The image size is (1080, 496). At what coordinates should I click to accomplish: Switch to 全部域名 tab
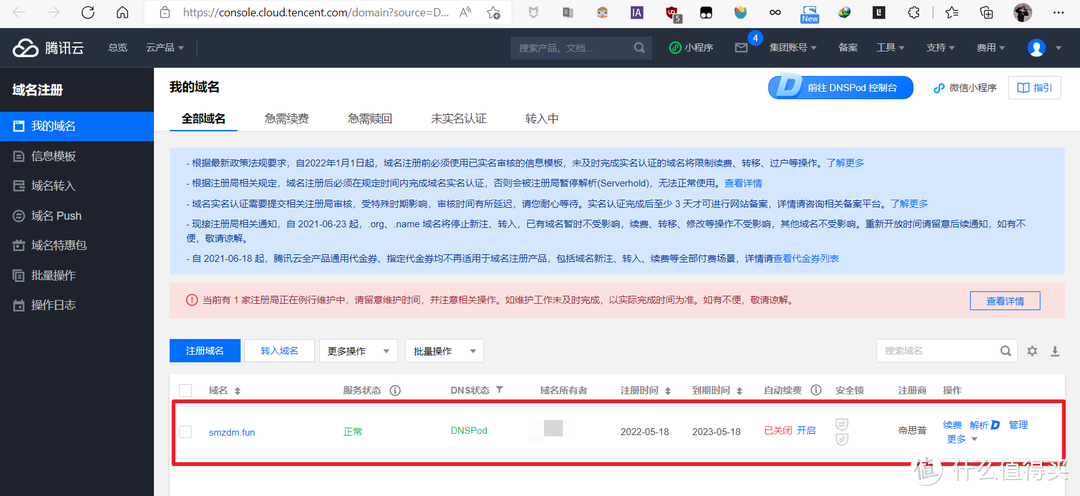coord(203,118)
